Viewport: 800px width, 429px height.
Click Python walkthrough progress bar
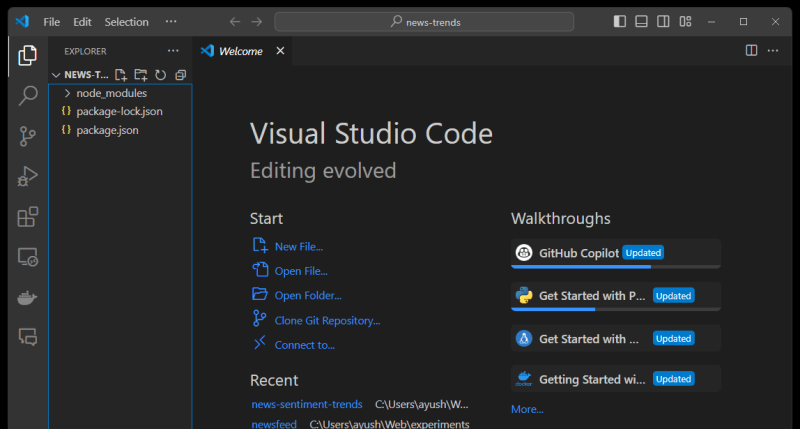point(615,309)
